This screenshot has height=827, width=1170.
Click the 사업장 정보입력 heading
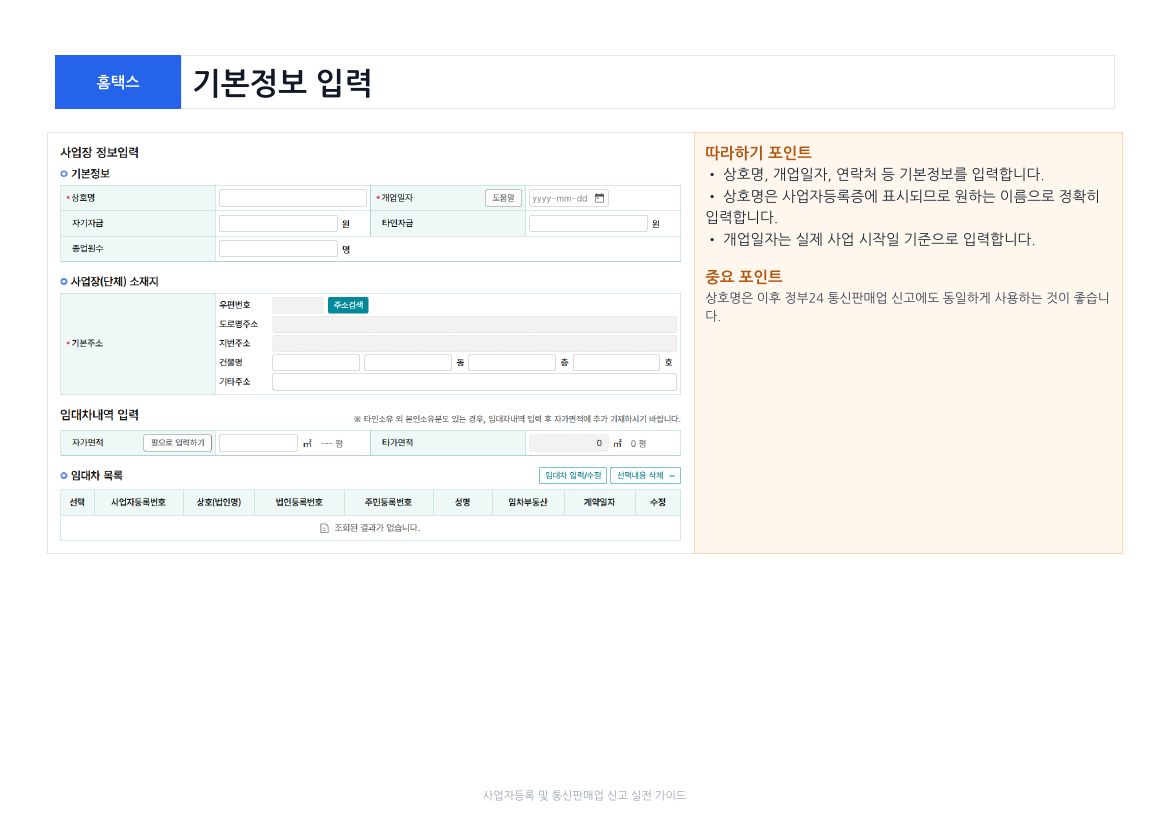pos(99,152)
